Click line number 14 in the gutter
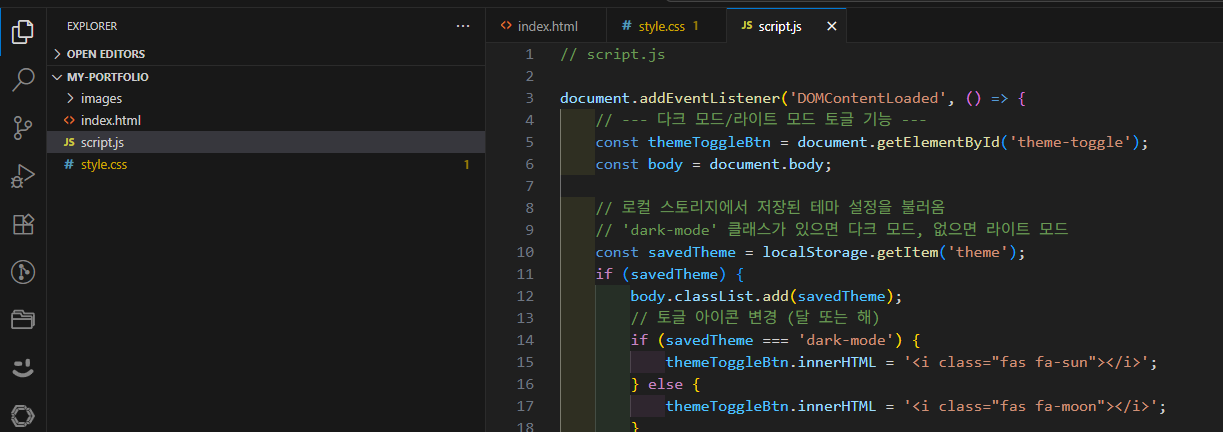The image size is (1223, 432). [525, 340]
